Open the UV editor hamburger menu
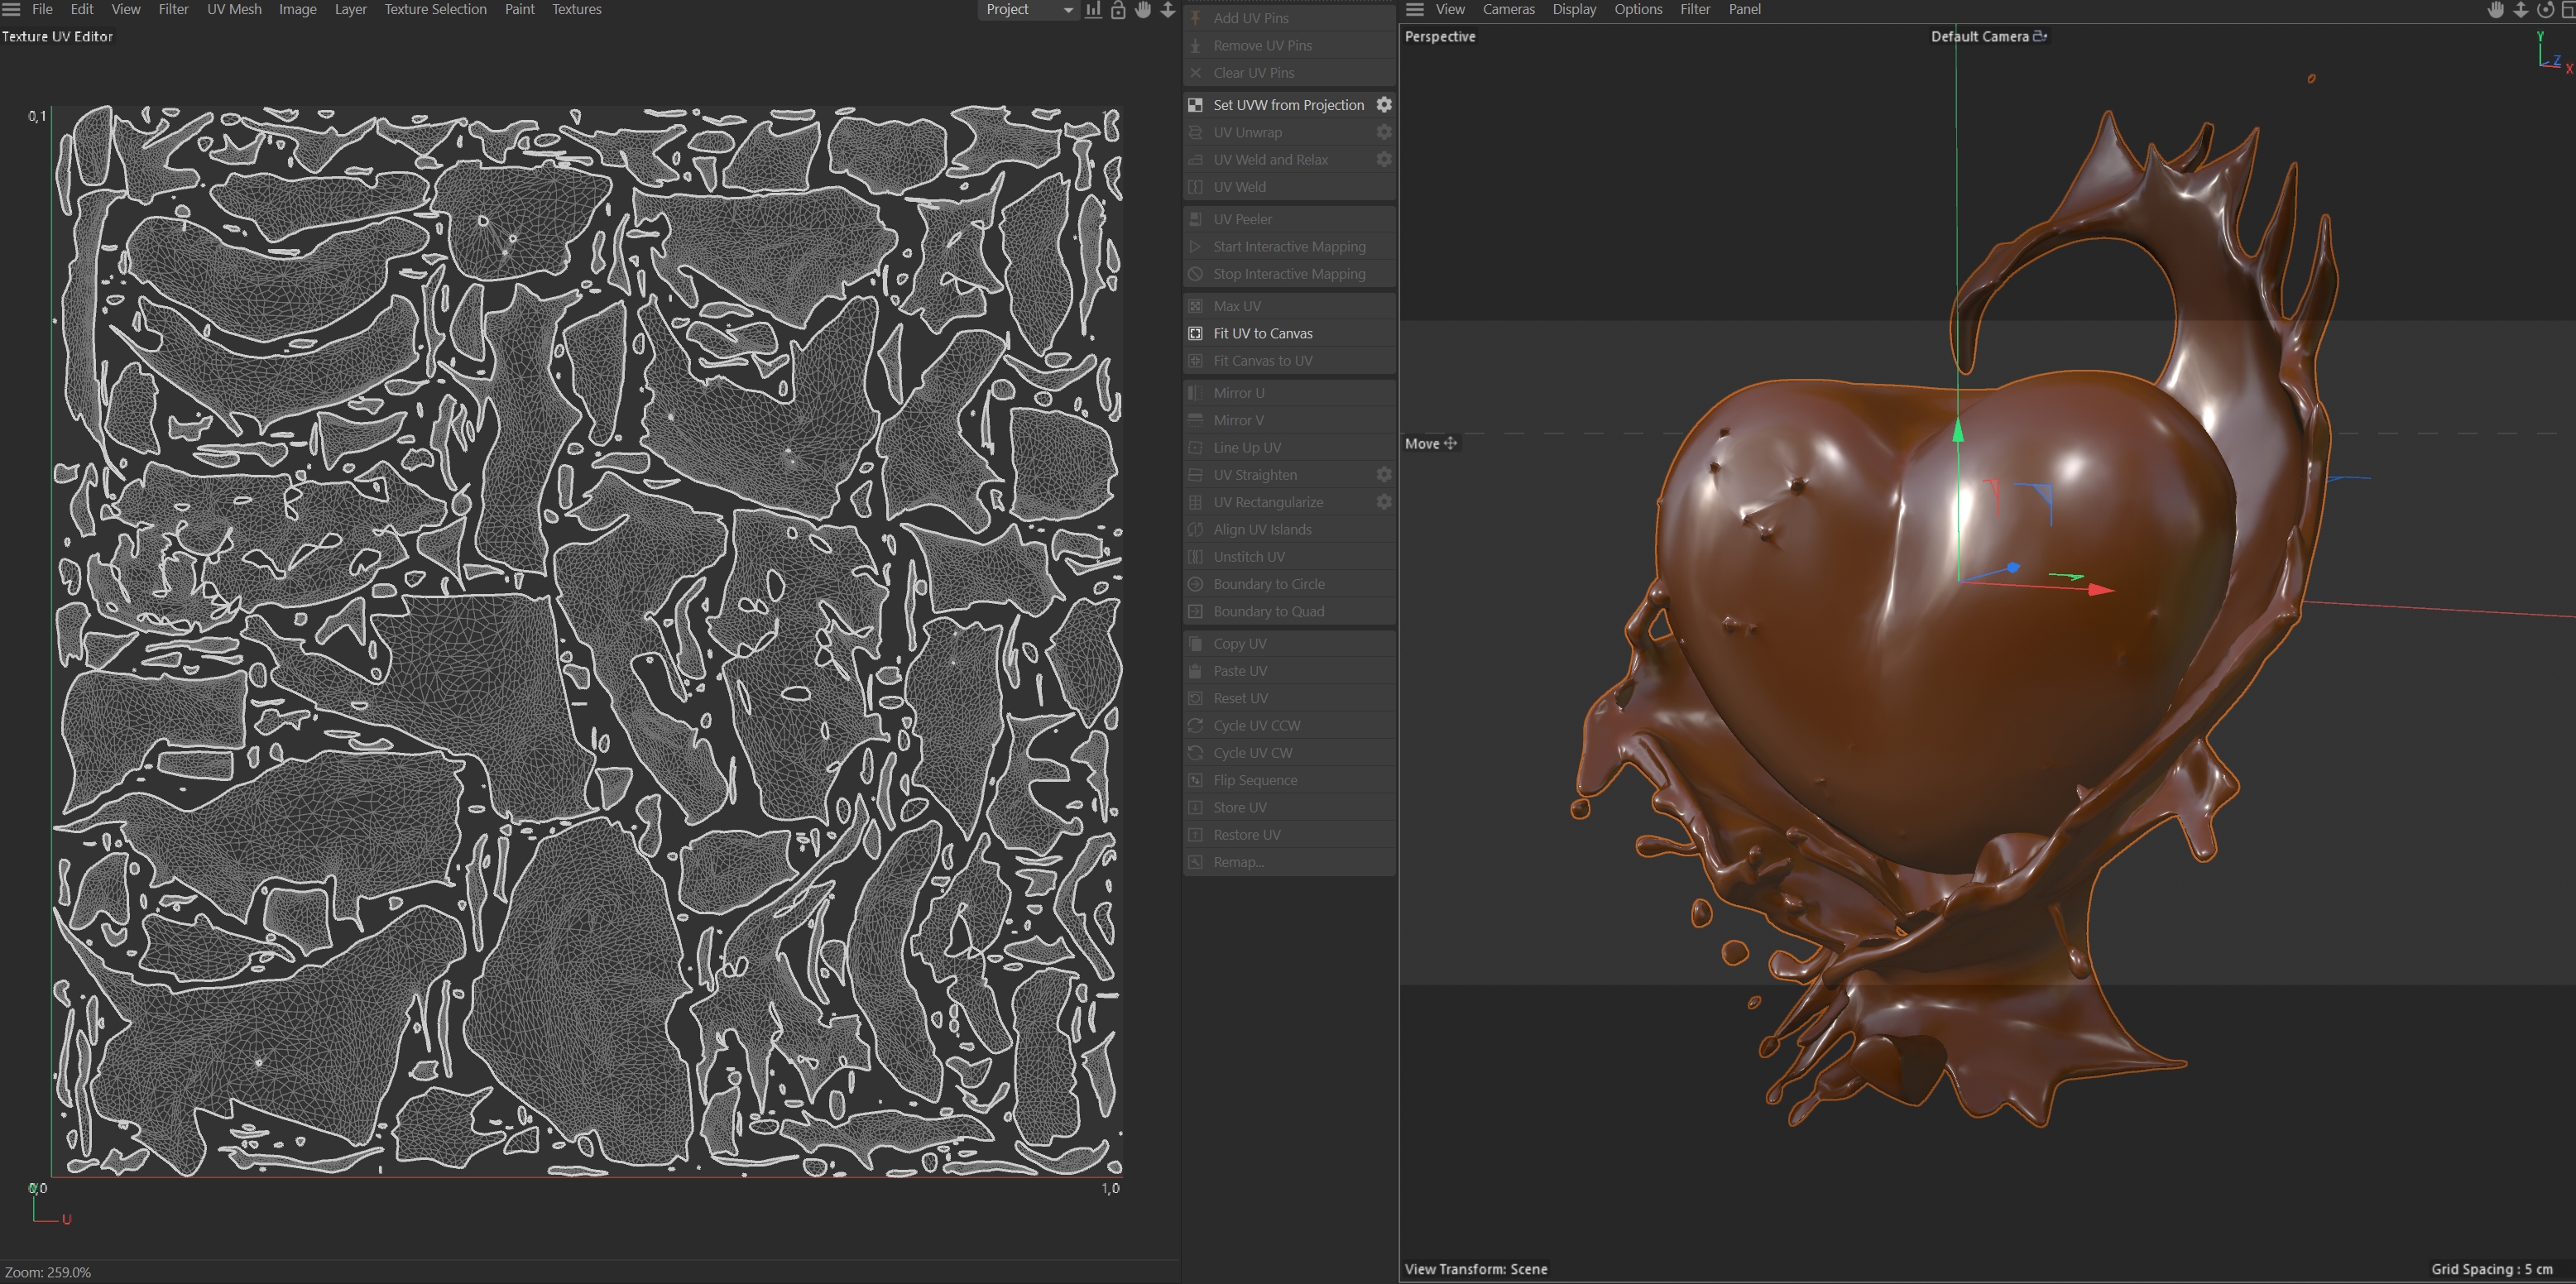The width and height of the screenshot is (2576, 1284). point(11,10)
